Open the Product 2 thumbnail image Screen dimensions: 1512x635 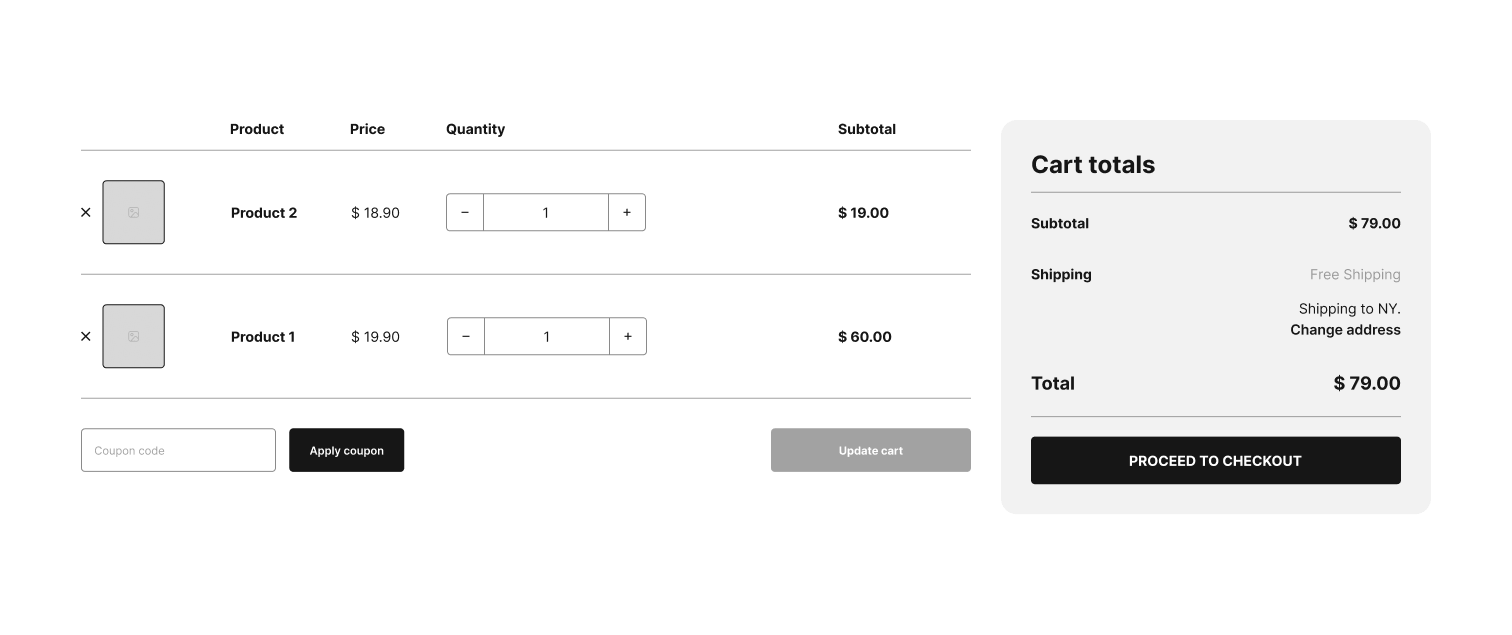click(x=133, y=212)
